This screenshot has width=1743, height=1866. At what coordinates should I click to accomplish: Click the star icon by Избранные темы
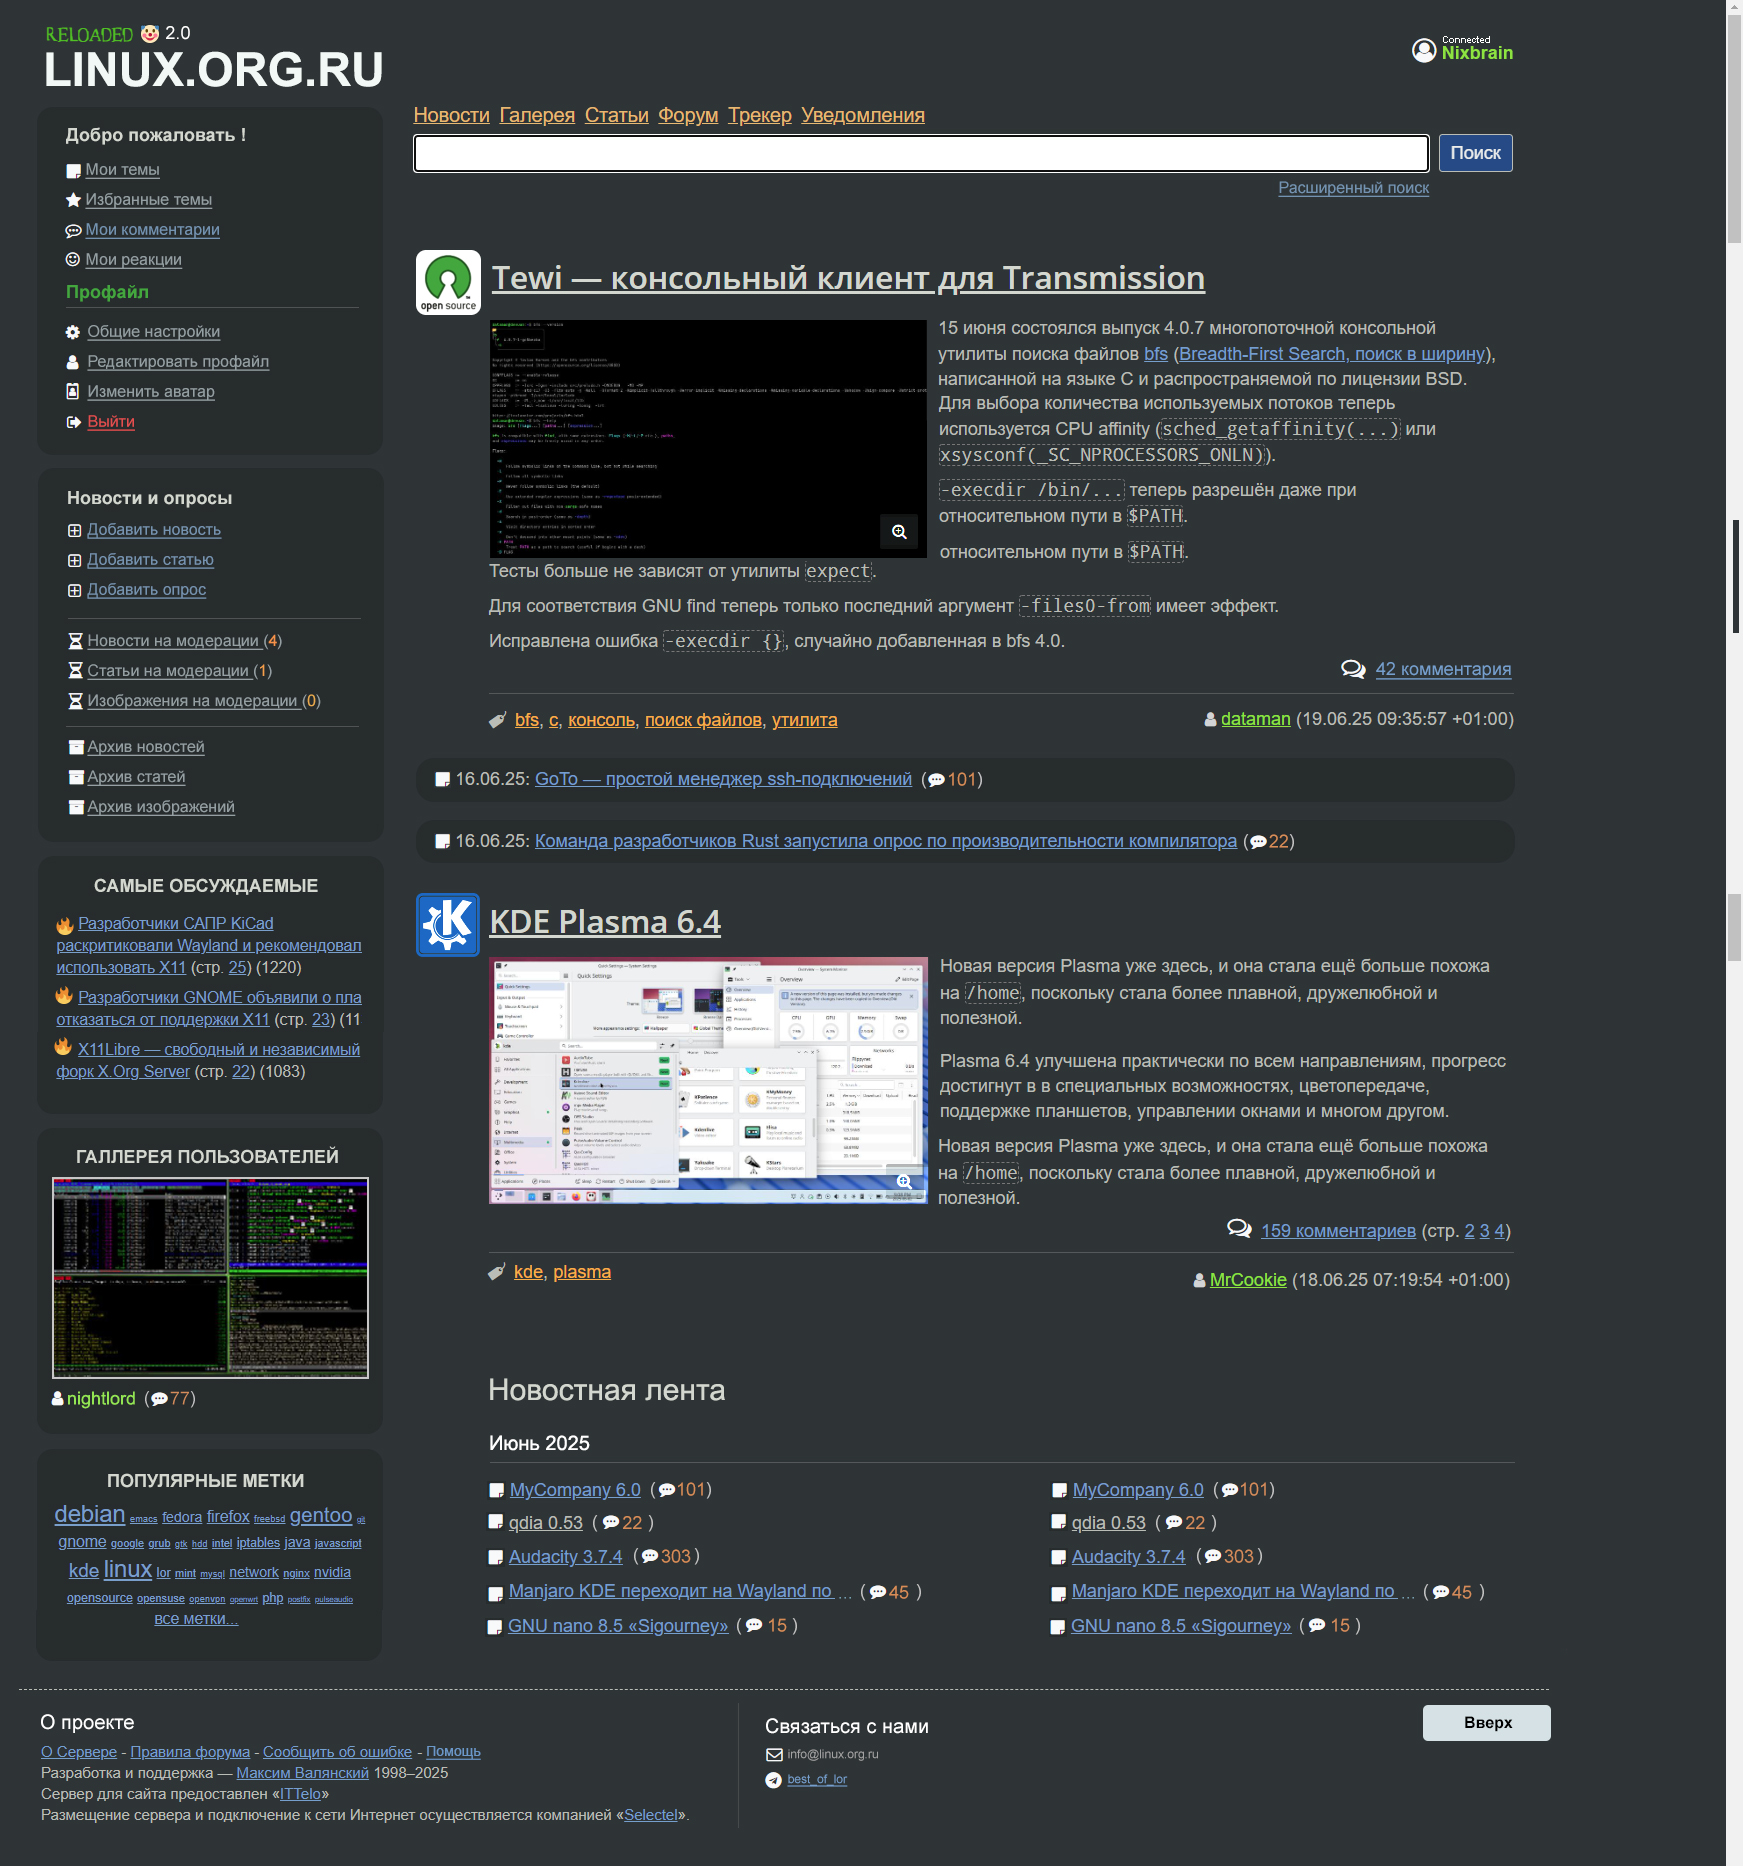[73, 200]
